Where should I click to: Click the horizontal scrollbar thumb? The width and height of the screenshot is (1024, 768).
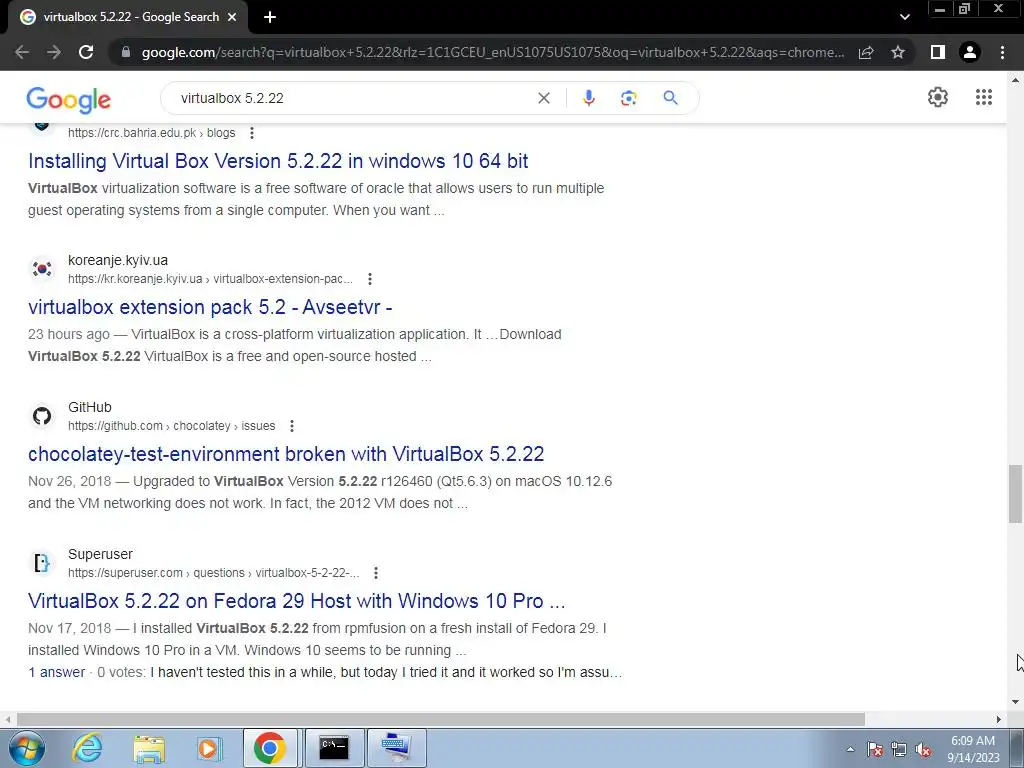click(441, 719)
